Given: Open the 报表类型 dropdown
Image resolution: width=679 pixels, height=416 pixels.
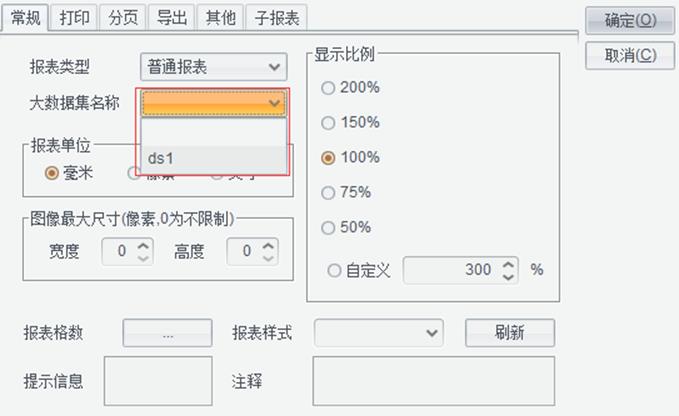Looking at the screenshot, I should click(x=213, y=67).
